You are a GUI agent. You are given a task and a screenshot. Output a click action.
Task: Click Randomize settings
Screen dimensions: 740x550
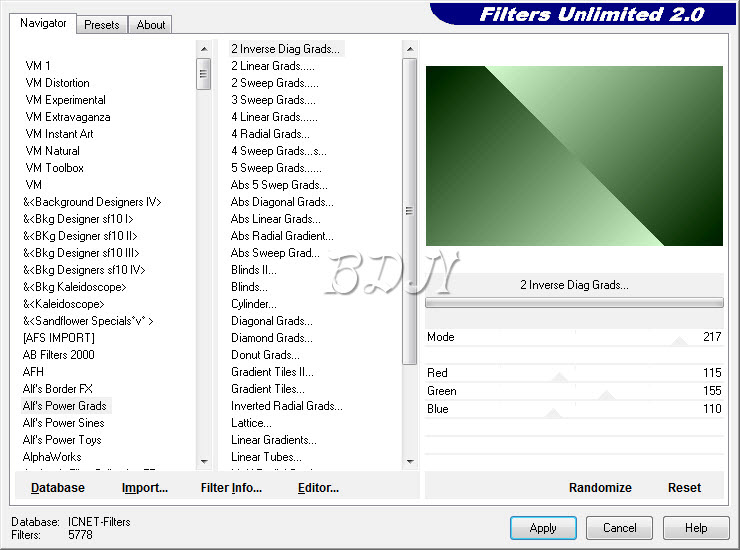pos(600,487)
